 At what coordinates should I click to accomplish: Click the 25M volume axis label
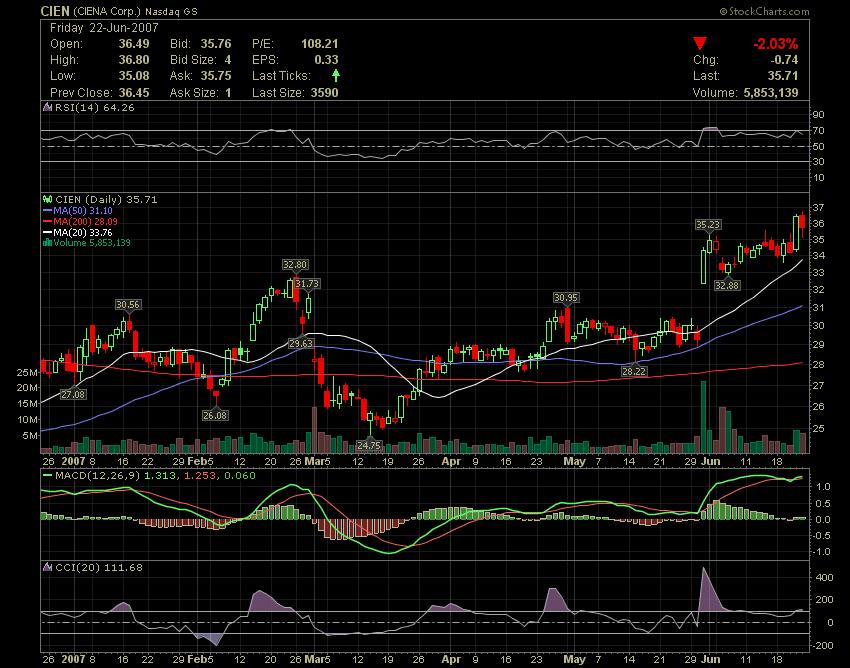tap(27, 372)
